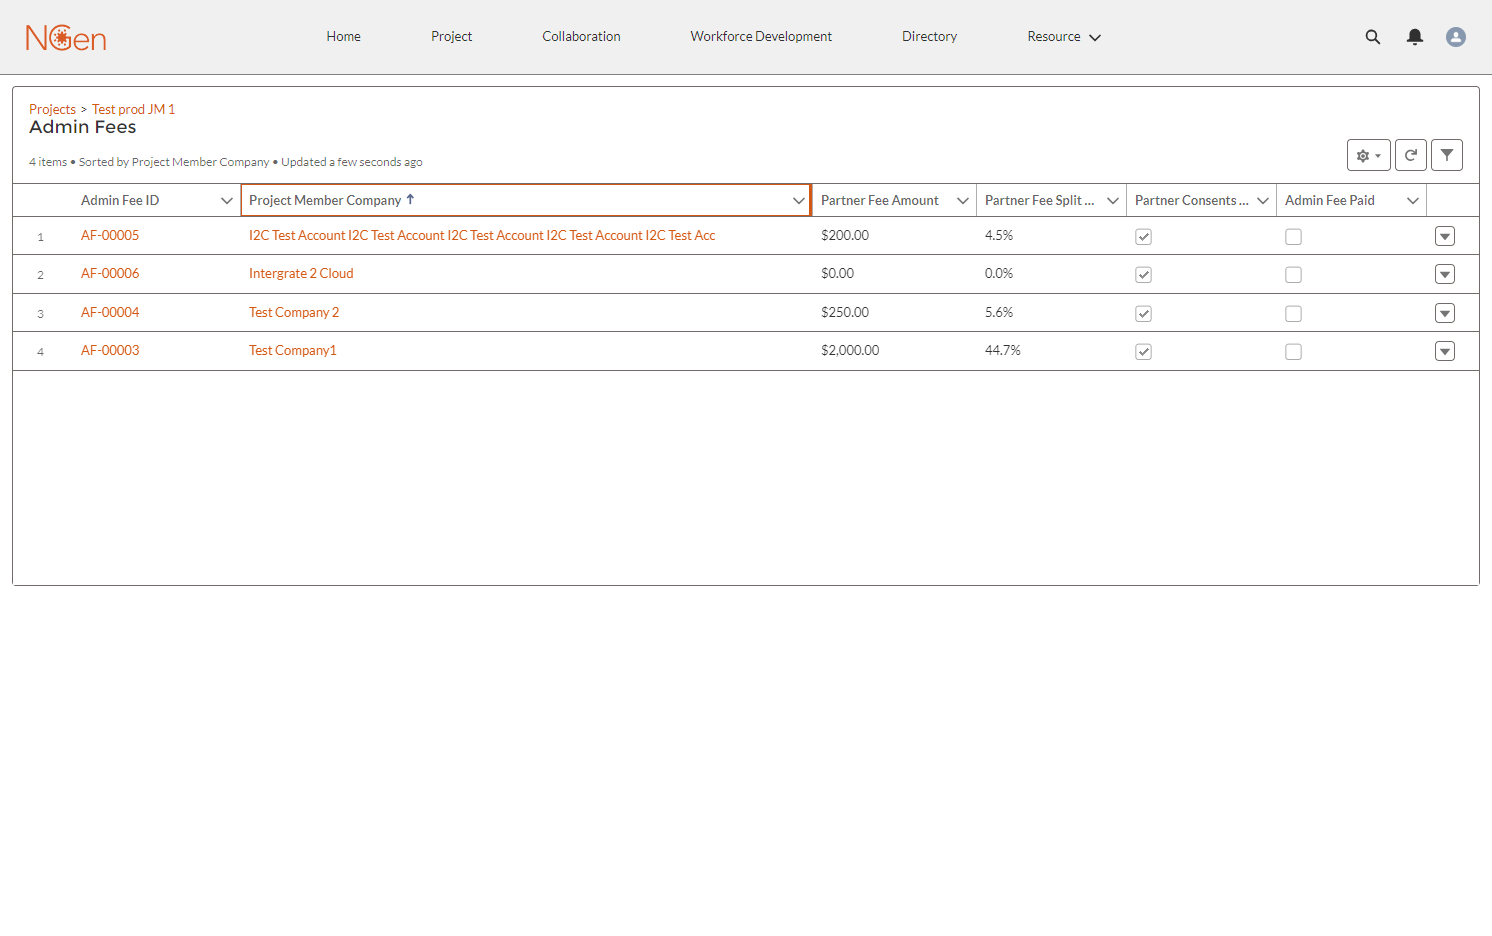This screenshot has height=936, width=1492.
Task: Click the NGen logo
Action: click(66, 38)
